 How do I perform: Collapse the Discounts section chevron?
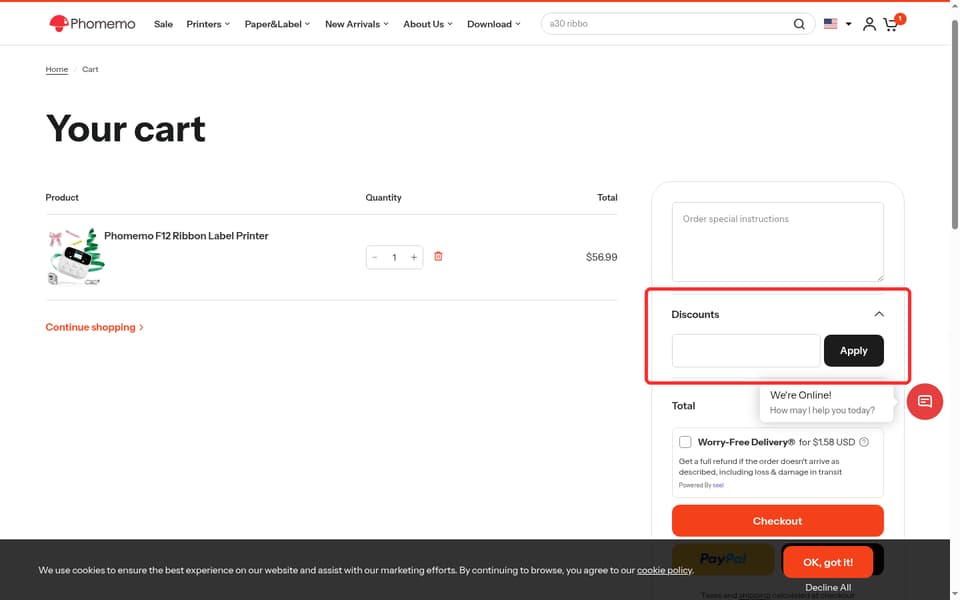coord(879,314)
